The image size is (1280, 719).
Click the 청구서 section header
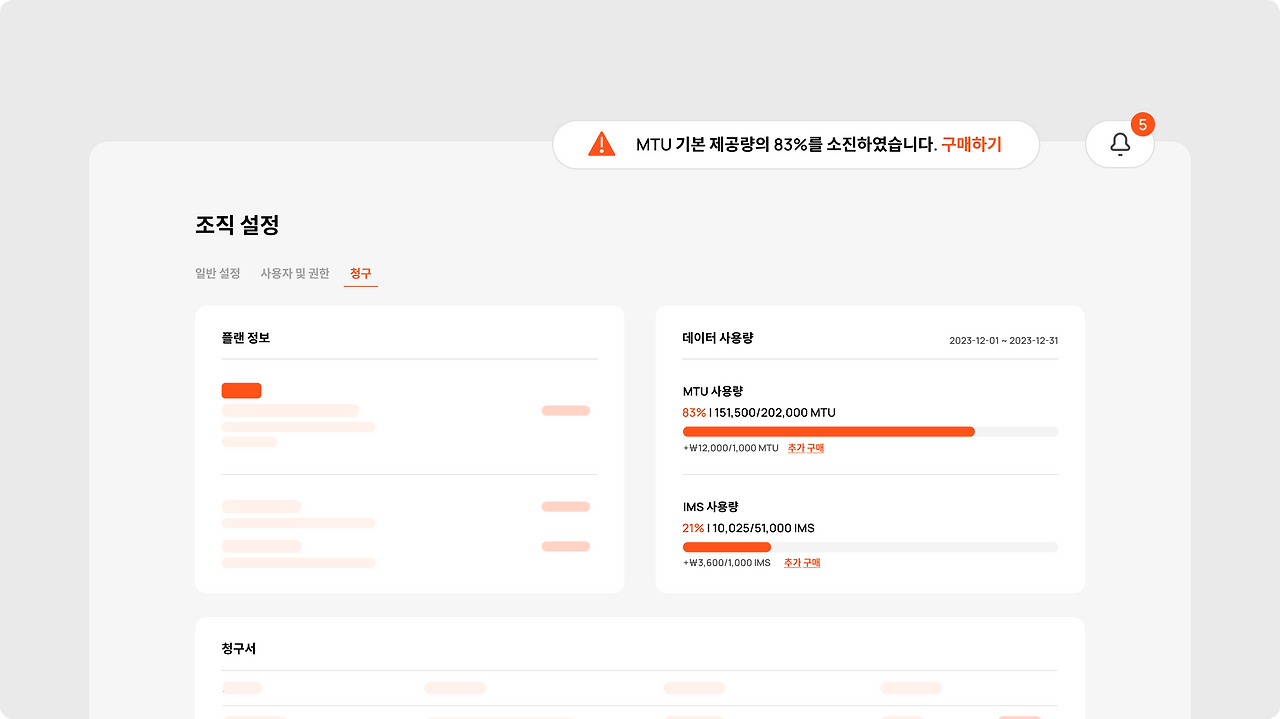(240, 648)
